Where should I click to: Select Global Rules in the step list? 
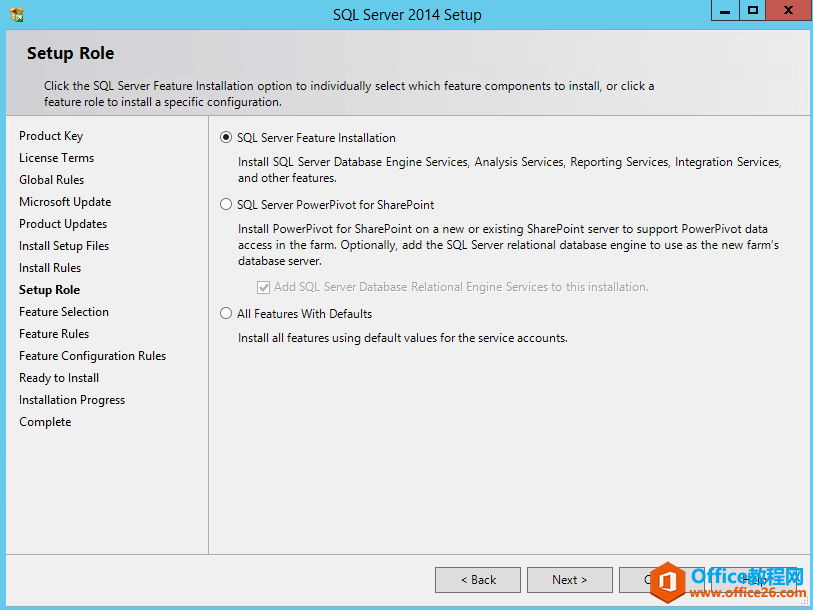point(51,179)
